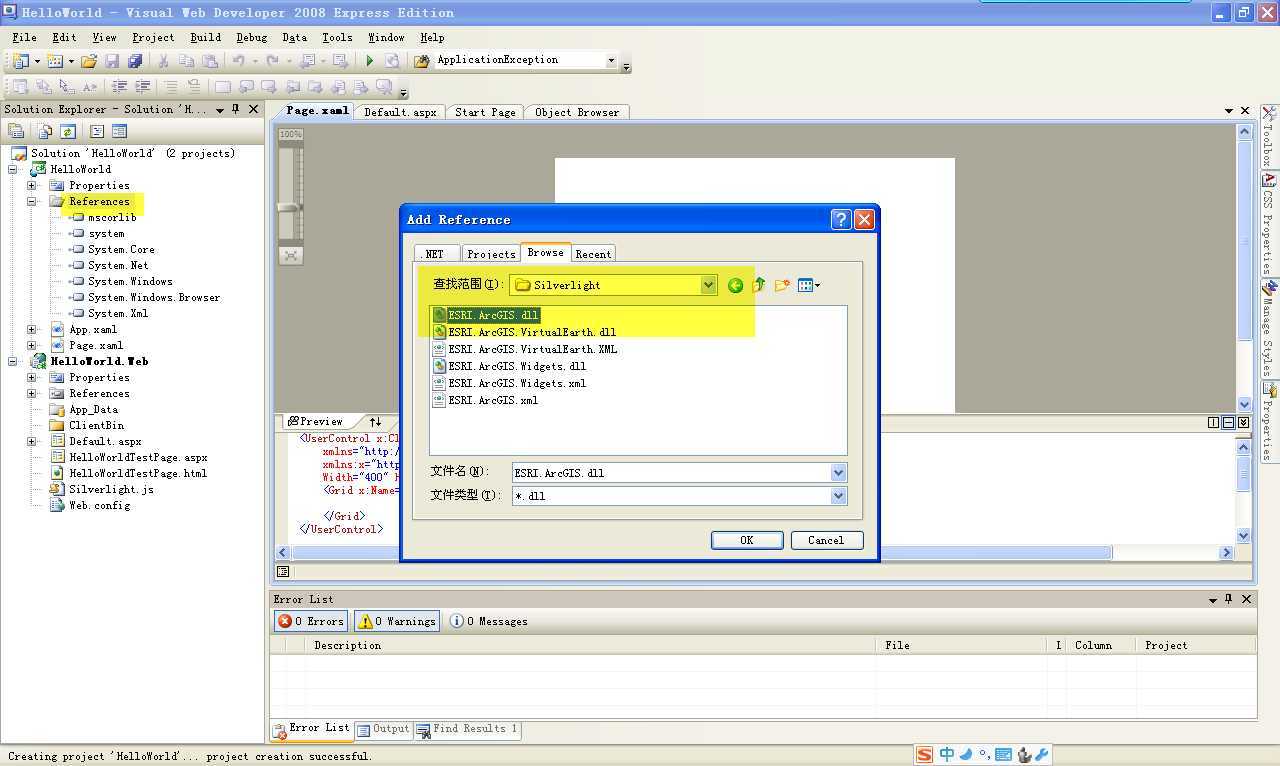
Task: Collapse the HelloWorld project node
Action: point(13,169)
